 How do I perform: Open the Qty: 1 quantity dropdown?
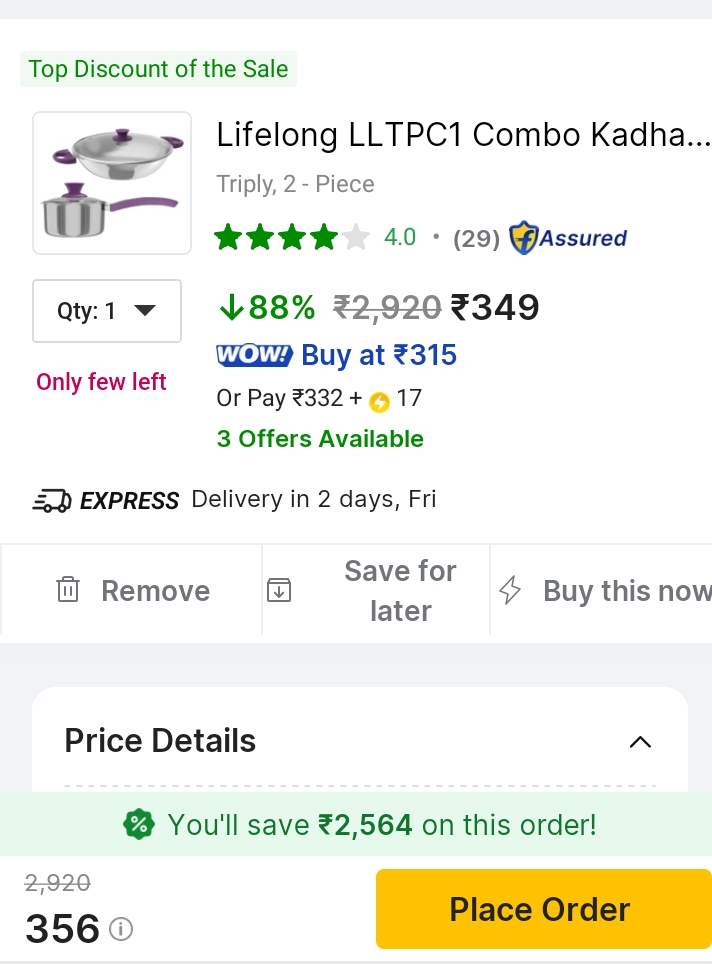[107, 311]
